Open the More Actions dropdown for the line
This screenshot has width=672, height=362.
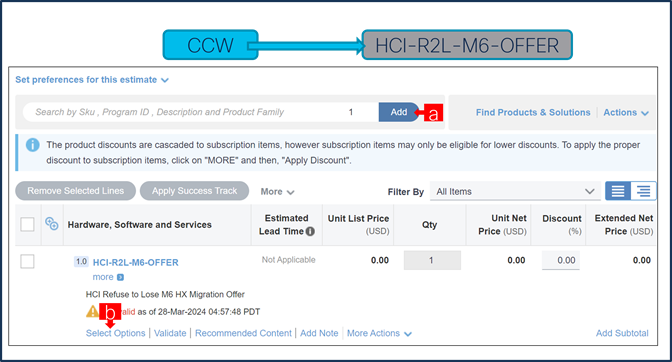coord(379,333)
